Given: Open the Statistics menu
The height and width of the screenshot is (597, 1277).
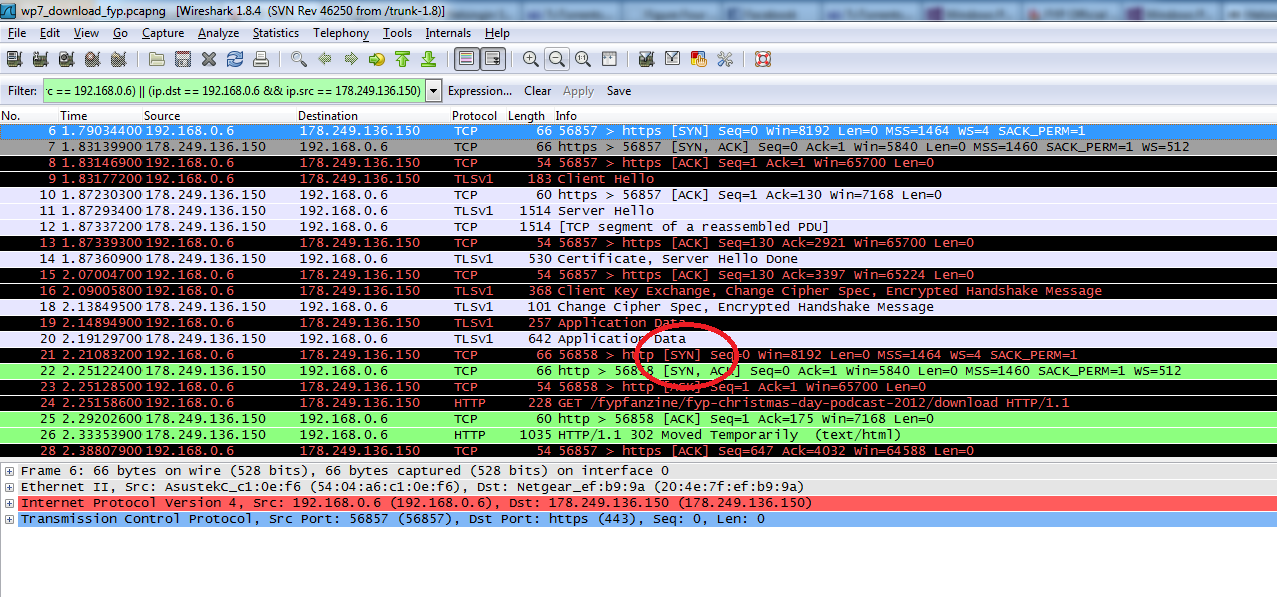Looking at the screenshot, I should [276, 33].
